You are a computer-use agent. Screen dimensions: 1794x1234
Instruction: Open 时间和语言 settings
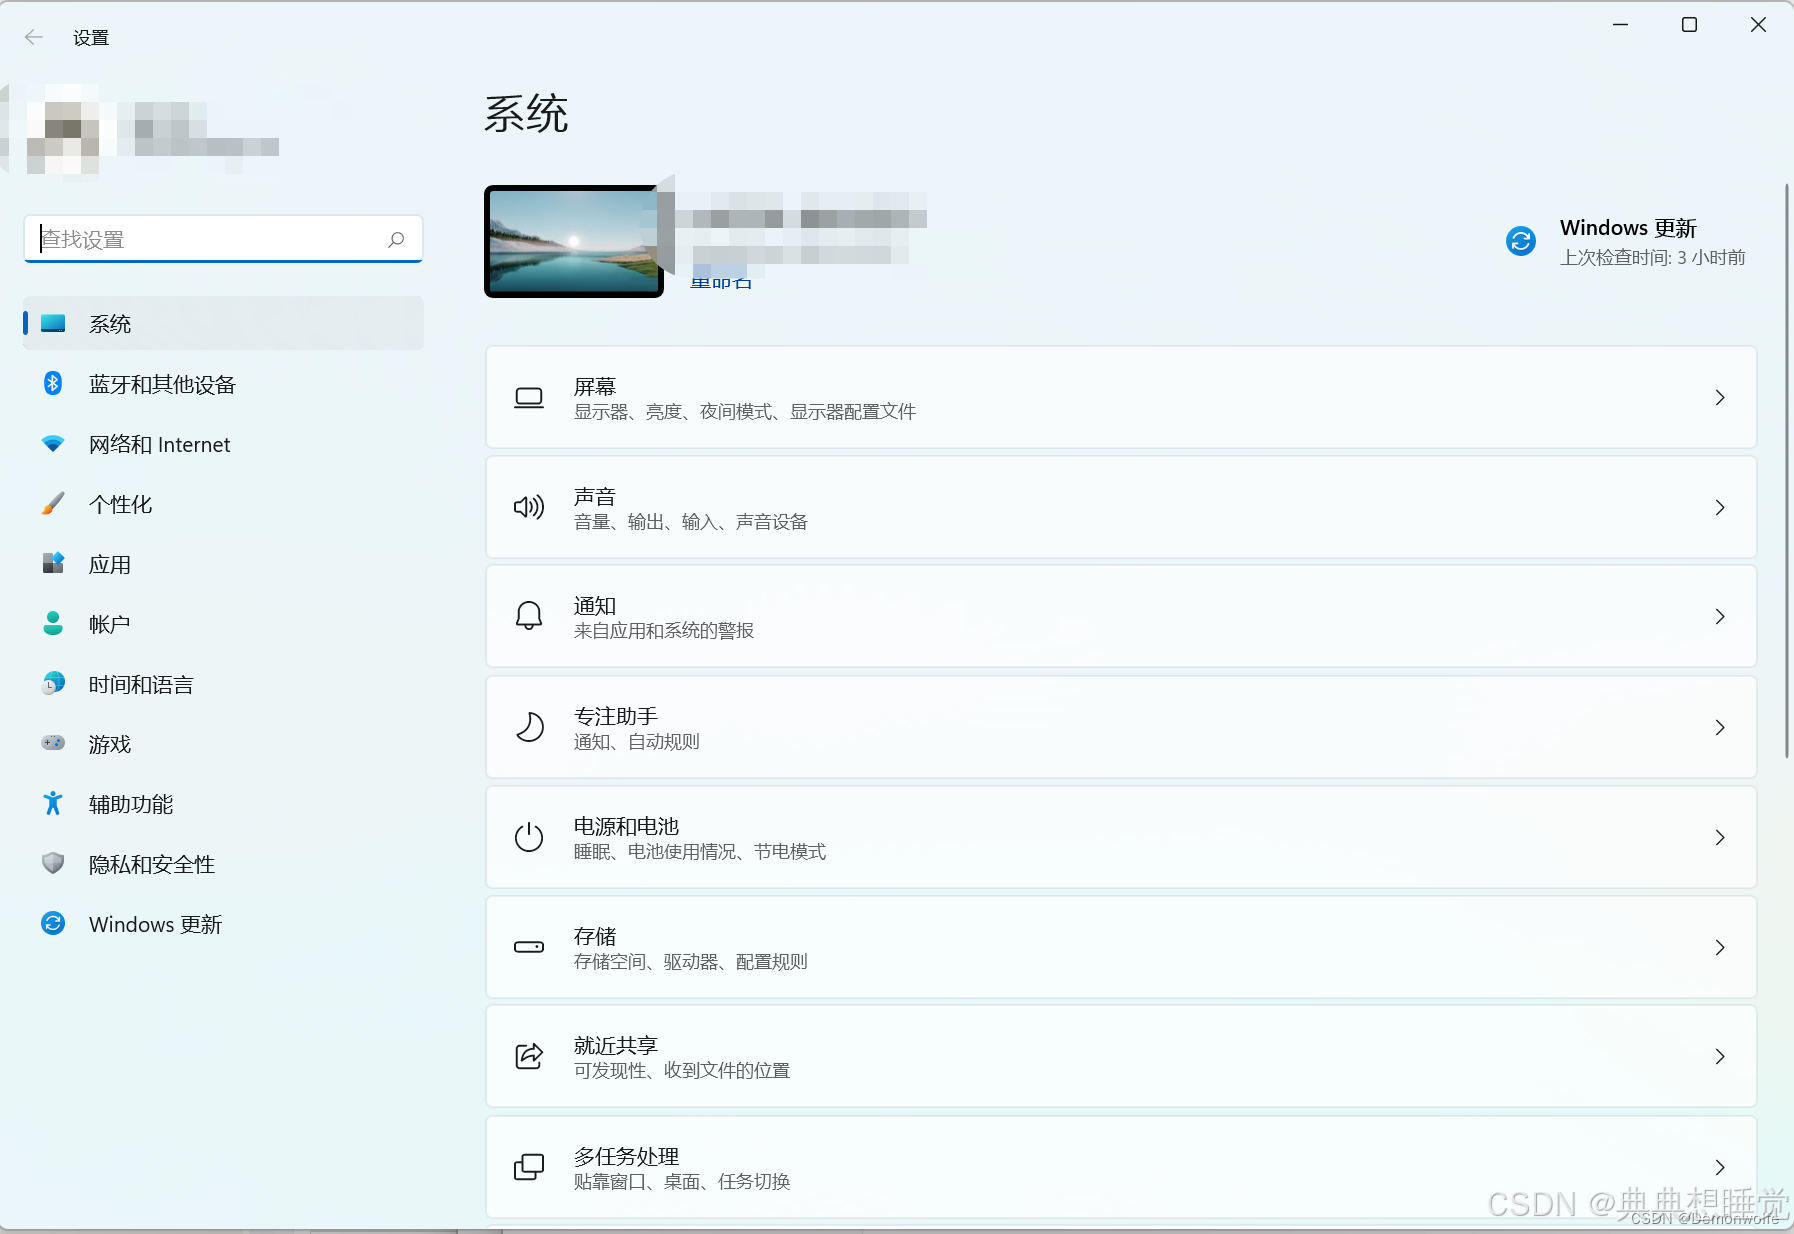[223, 683]
